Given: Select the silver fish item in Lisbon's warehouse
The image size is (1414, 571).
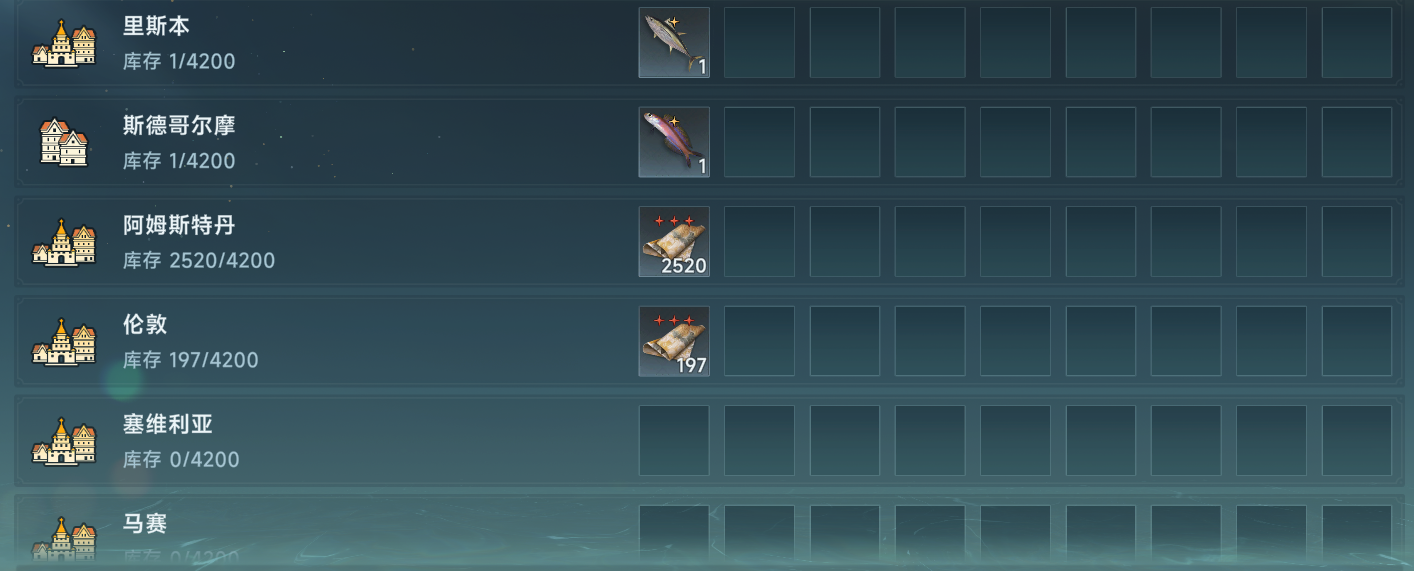Looking at the screenshot, I should 674,43.
